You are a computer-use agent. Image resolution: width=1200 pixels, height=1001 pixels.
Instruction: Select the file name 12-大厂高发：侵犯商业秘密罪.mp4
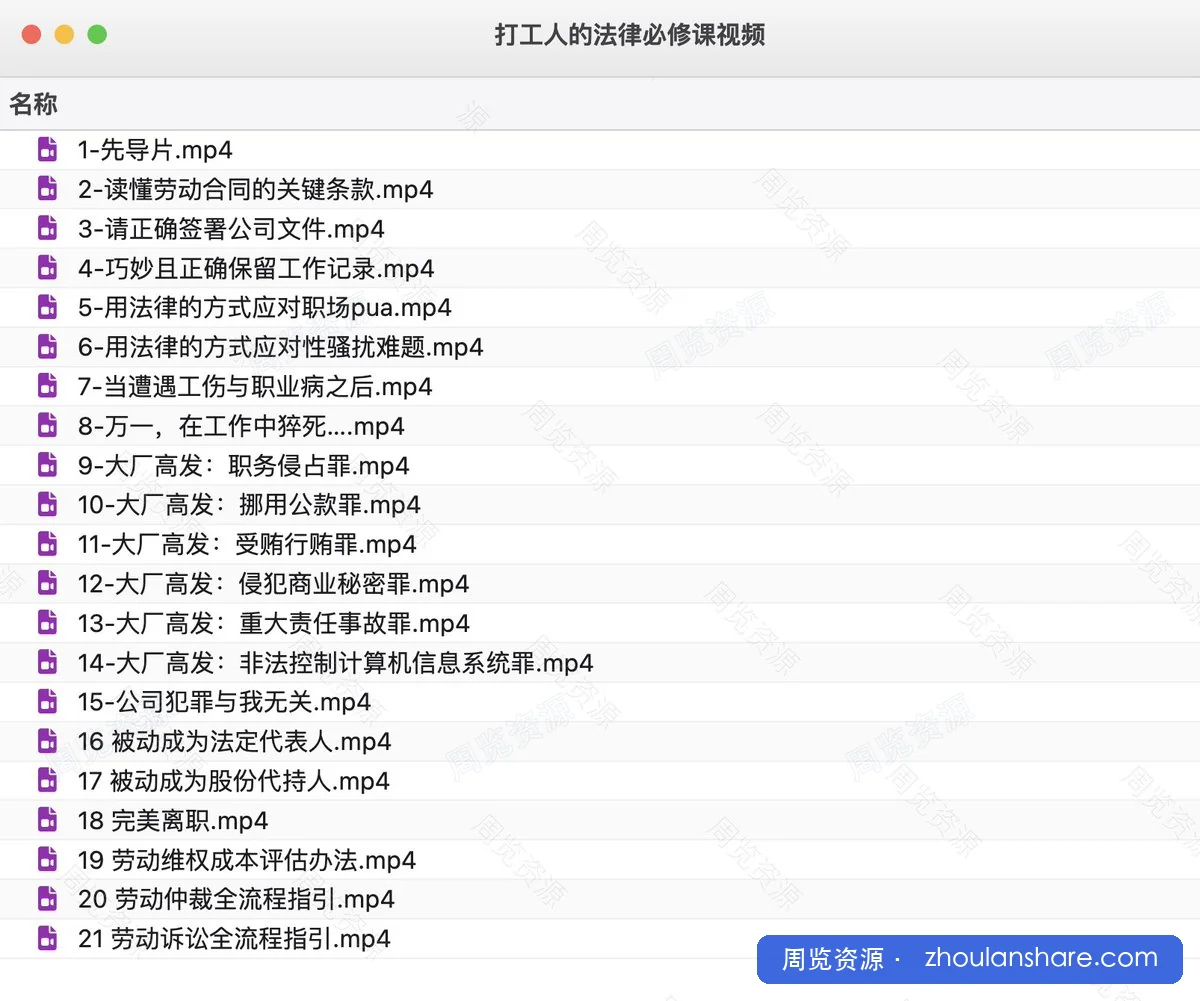point(274,584)
